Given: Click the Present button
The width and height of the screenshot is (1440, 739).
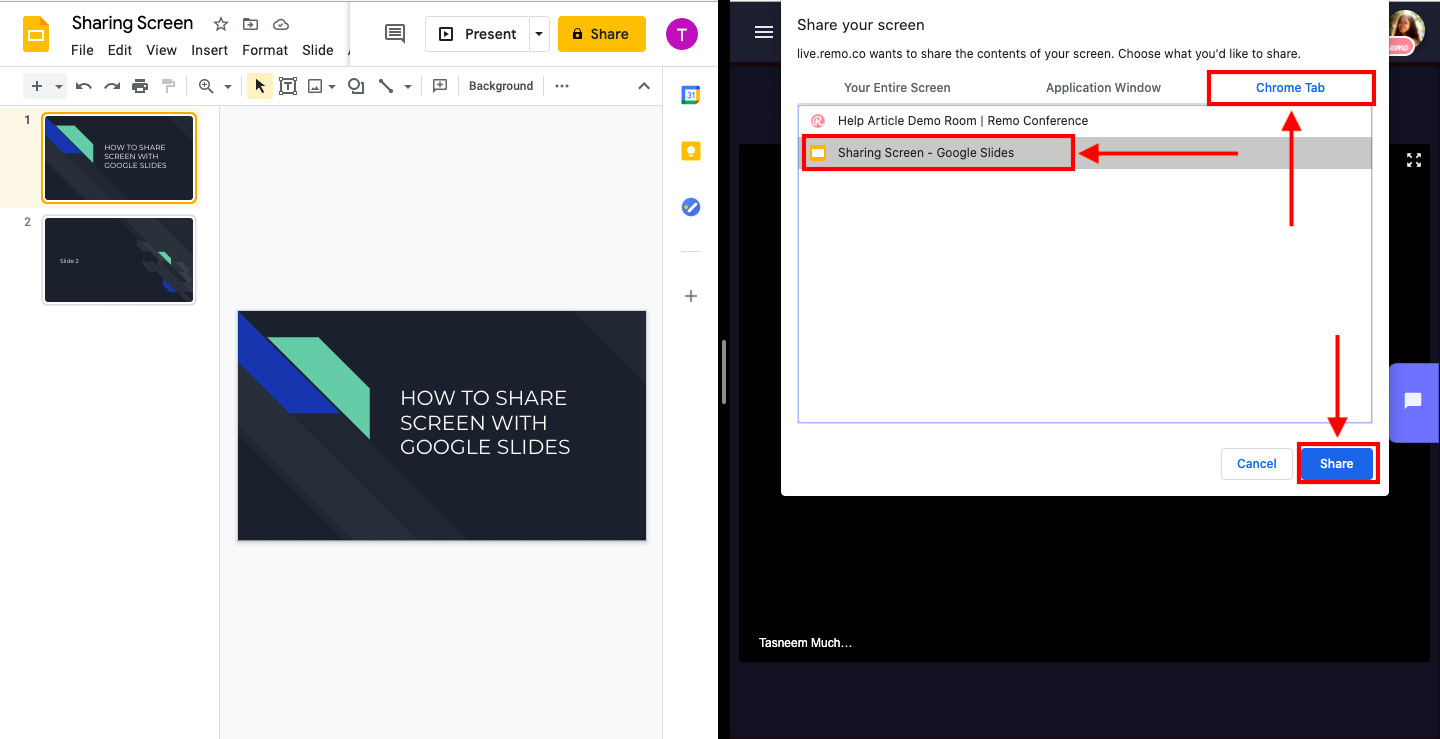Looking at the screenshot, I should click(478, 34).
